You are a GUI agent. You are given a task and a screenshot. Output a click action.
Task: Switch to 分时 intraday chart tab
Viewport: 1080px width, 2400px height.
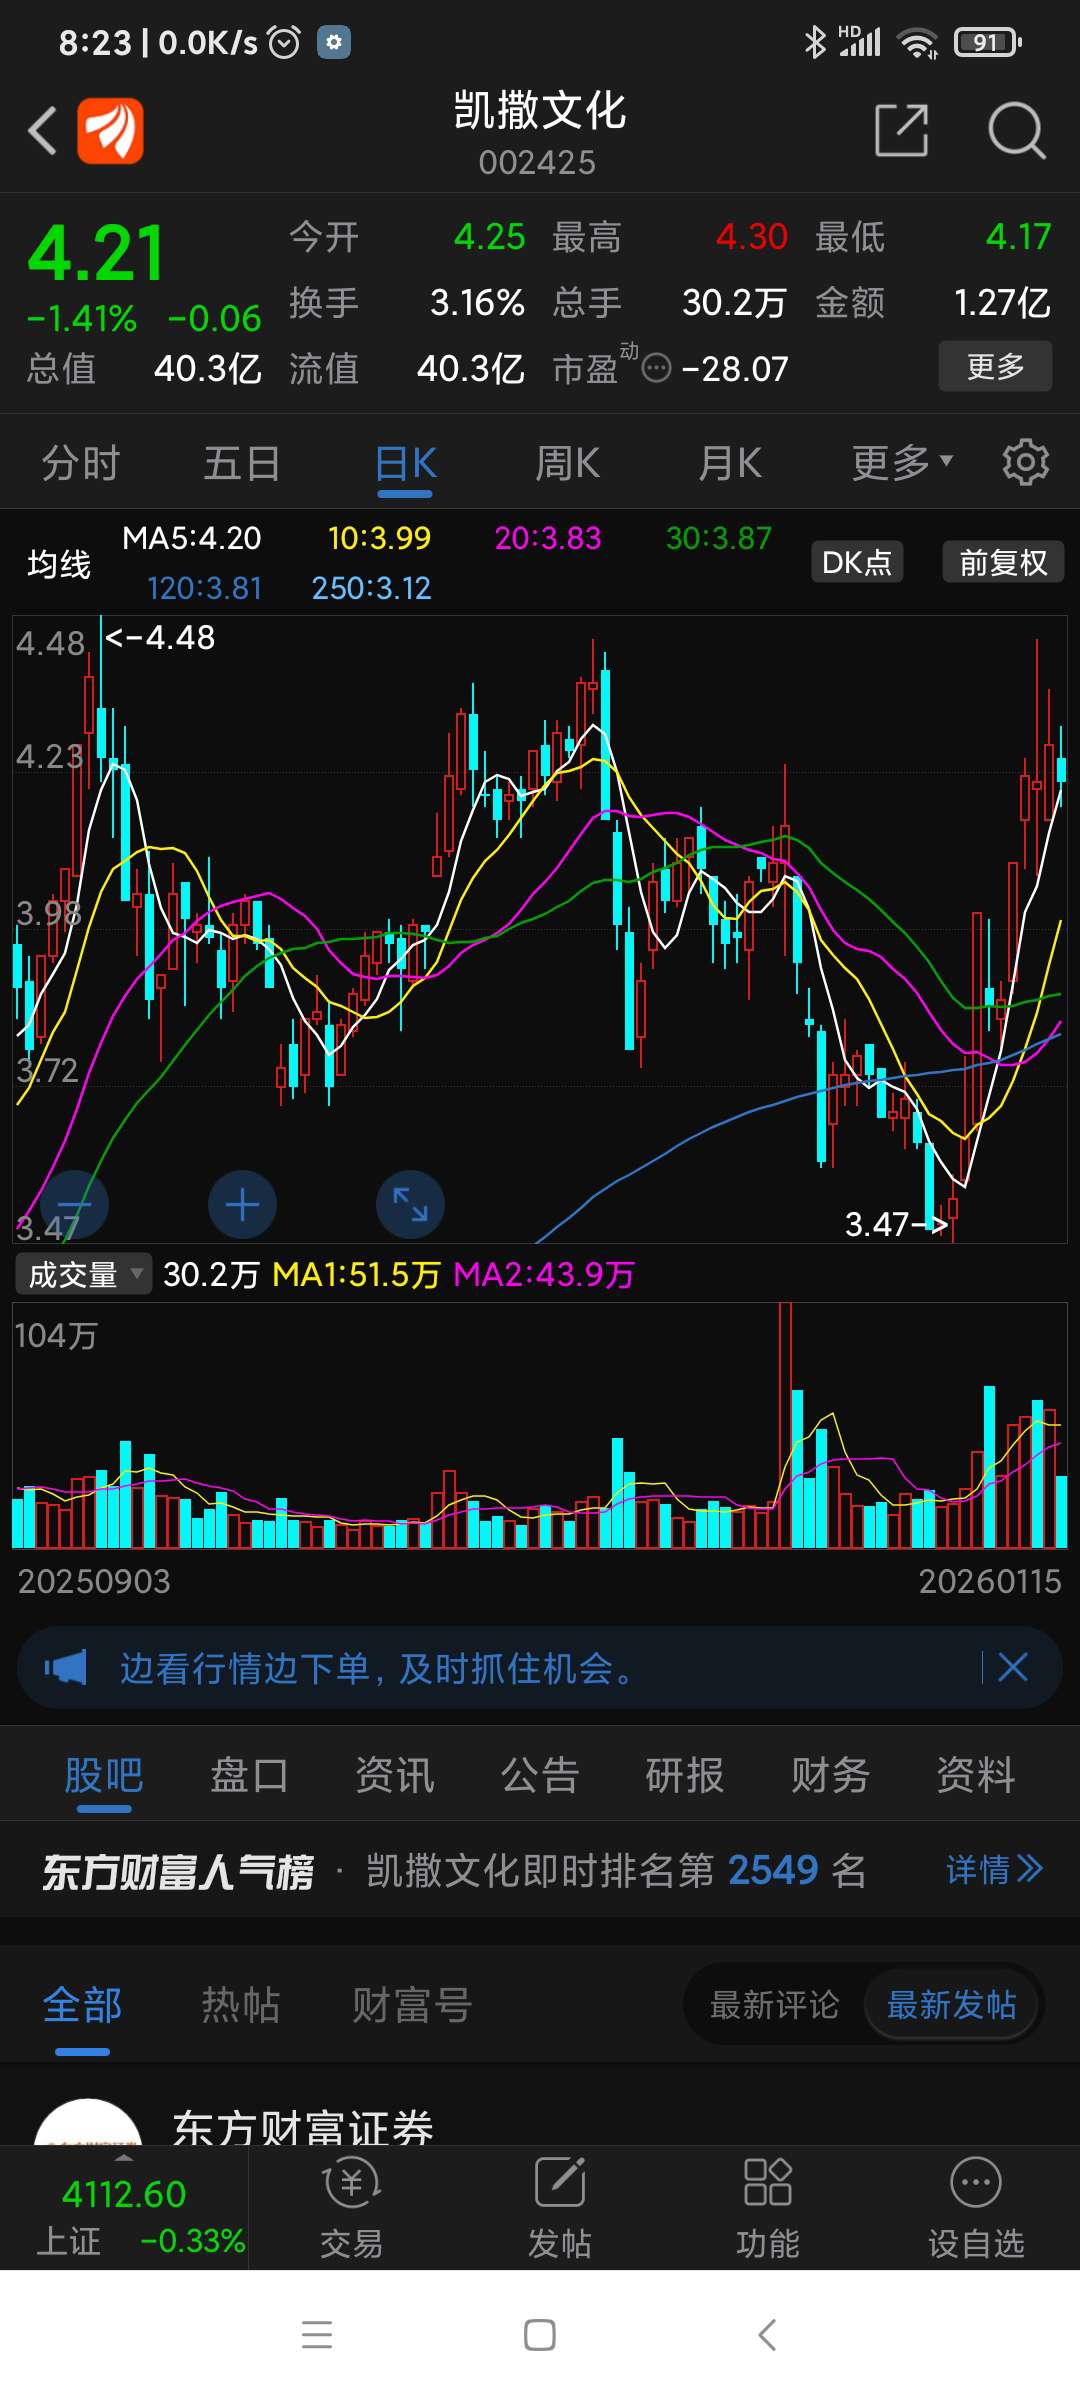81,463
